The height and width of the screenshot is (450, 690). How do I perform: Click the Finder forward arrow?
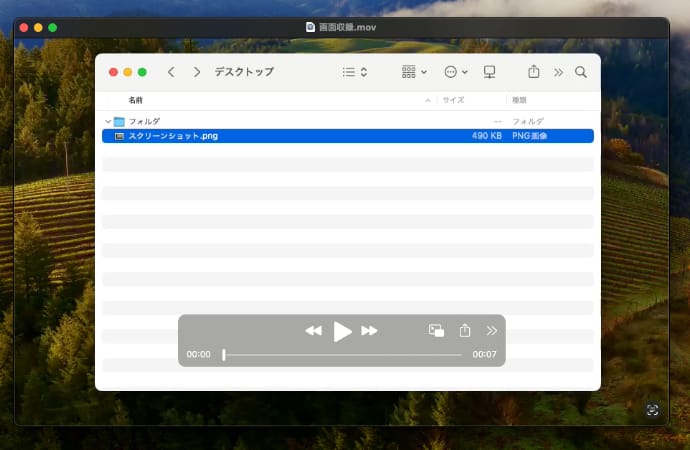coord(196,72)
